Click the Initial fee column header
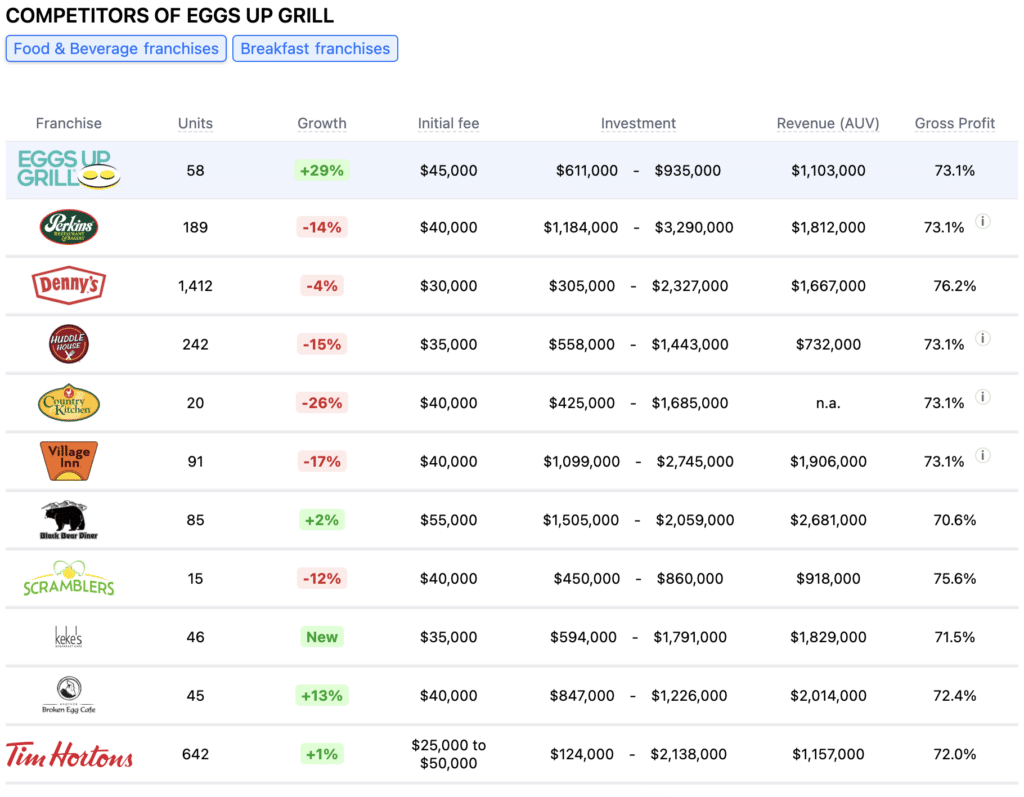The width and height of the screenshot is (1024, 797). pos(449,123)
